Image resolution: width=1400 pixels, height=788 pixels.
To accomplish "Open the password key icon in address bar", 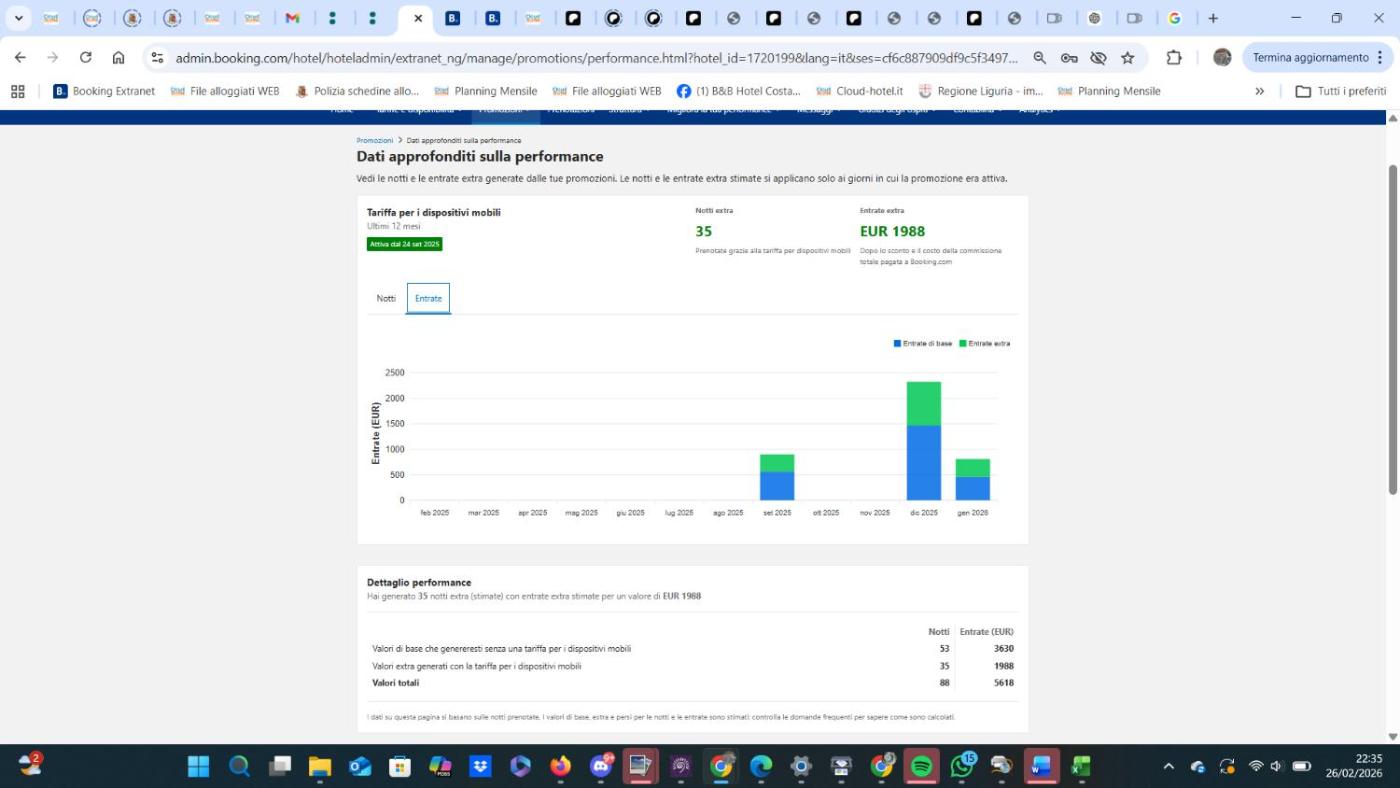I will click(x=1069, y=58).
